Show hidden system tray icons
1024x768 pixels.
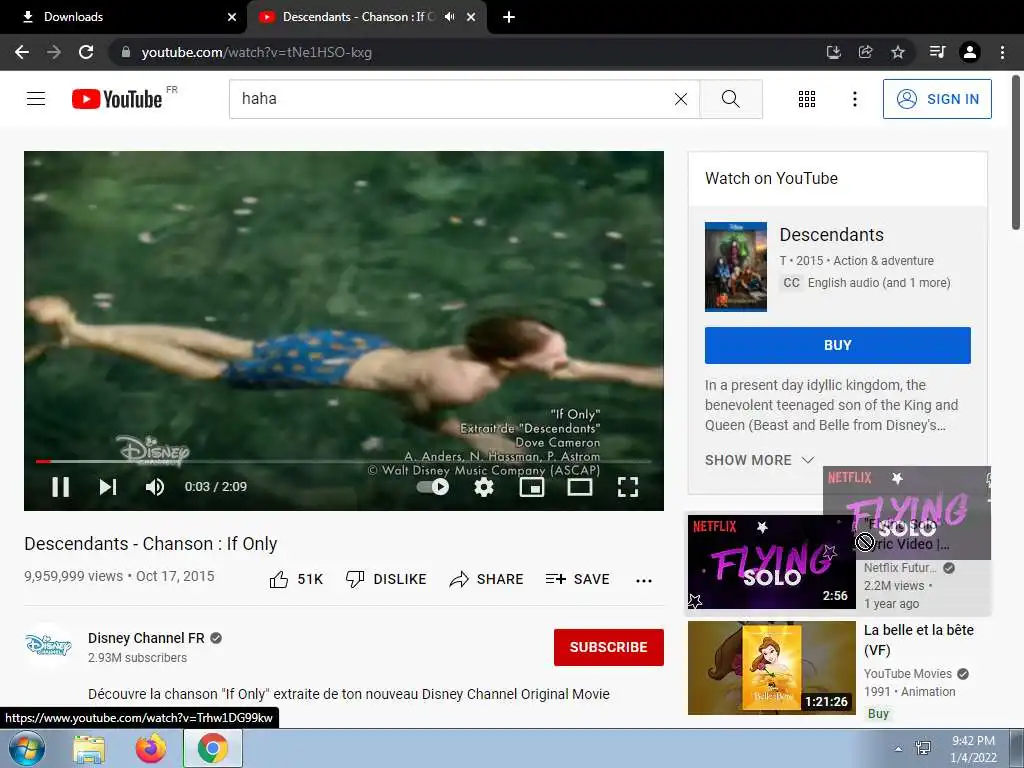tap(899, 749)
